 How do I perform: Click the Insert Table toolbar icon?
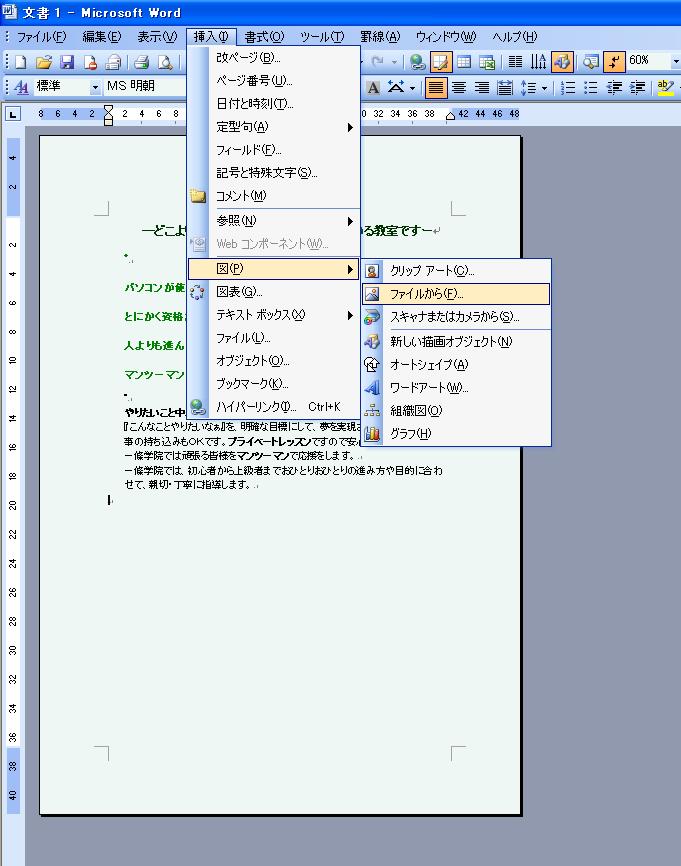click(464, 62)
